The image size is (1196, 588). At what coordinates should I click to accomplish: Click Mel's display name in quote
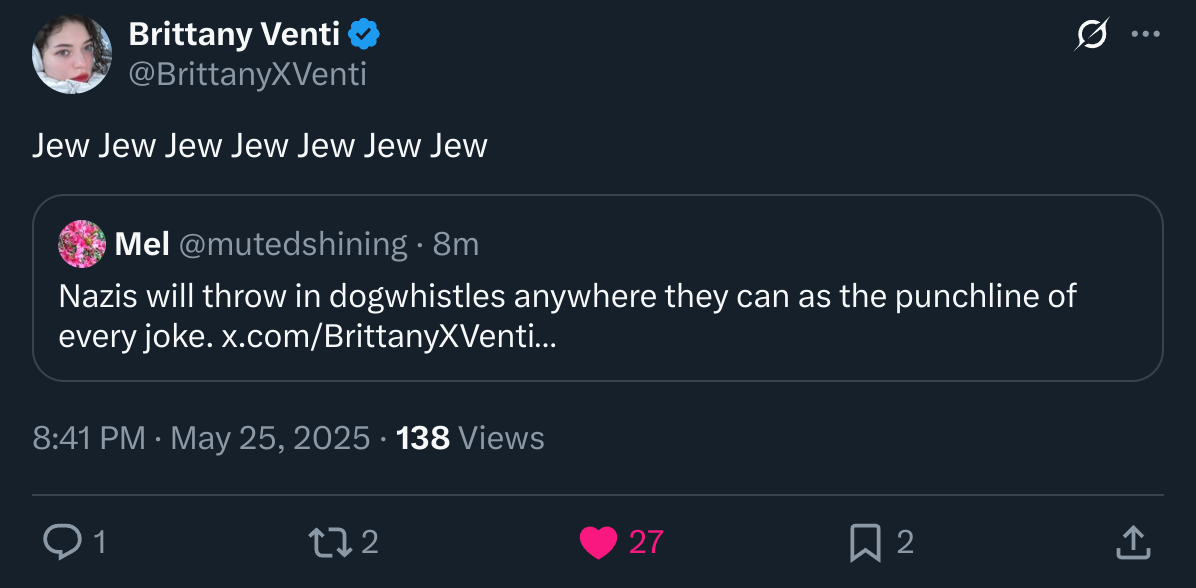click(142, 245)
